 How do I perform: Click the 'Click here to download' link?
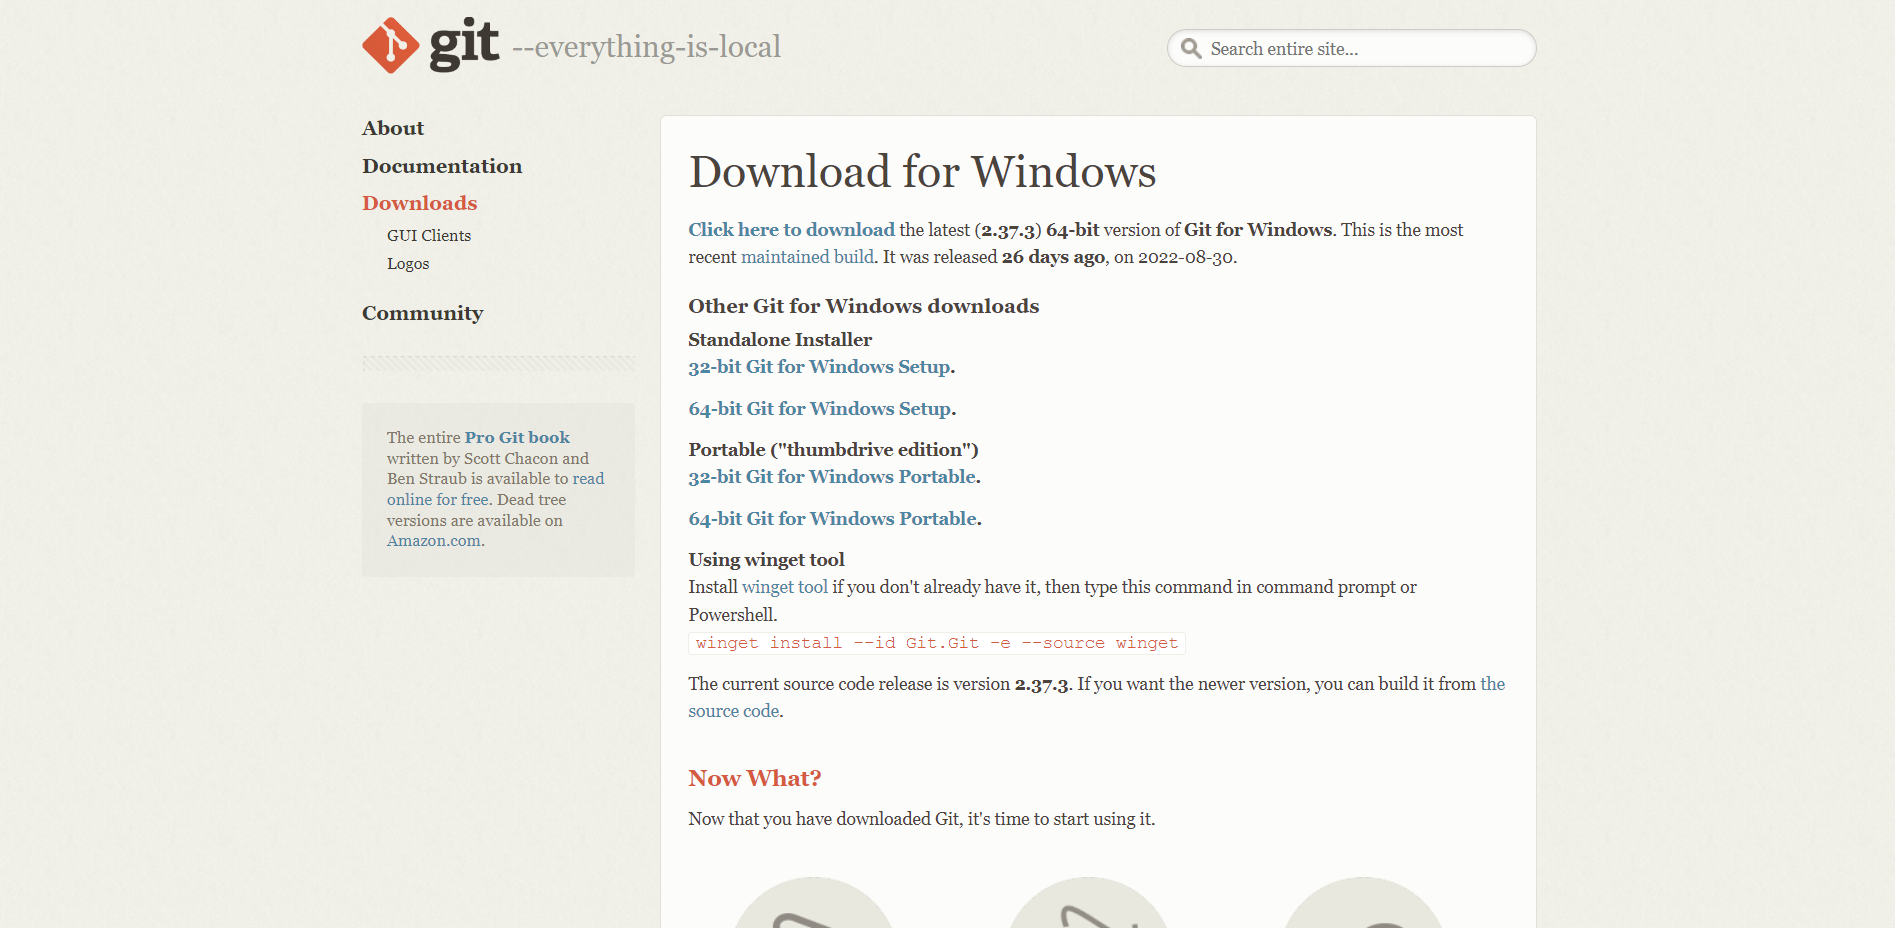pos(791,230)
